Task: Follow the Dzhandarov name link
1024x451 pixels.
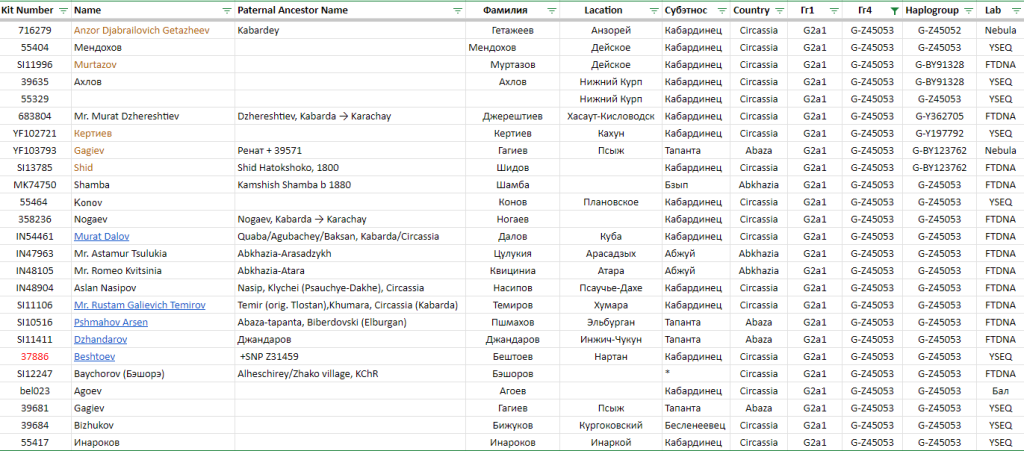Action: (99, 339)
